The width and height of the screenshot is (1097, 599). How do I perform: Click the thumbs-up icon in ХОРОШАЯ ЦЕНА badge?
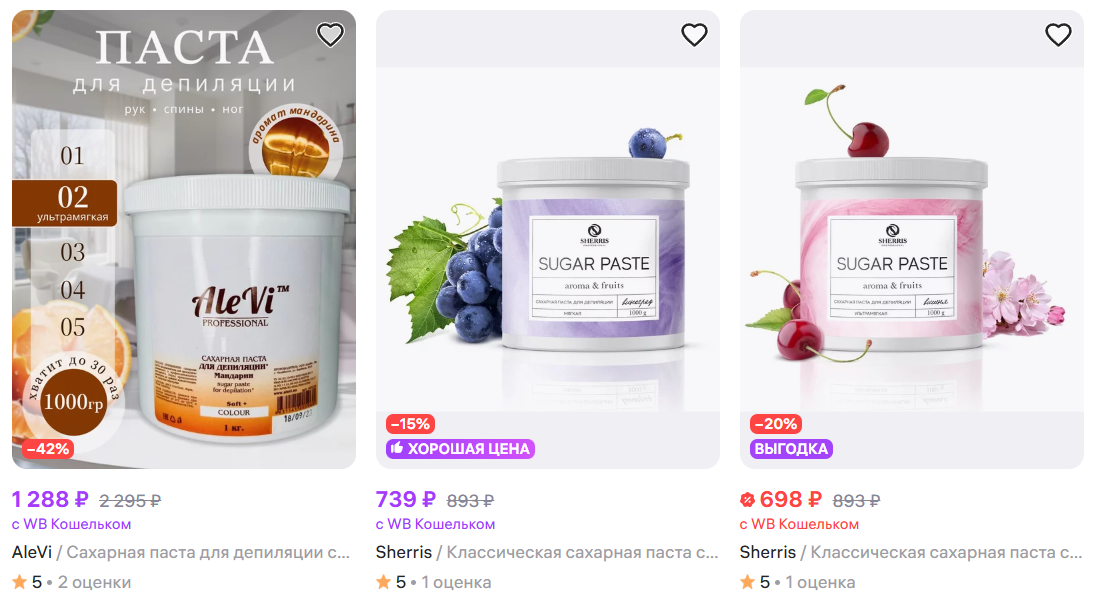(397, 449)
